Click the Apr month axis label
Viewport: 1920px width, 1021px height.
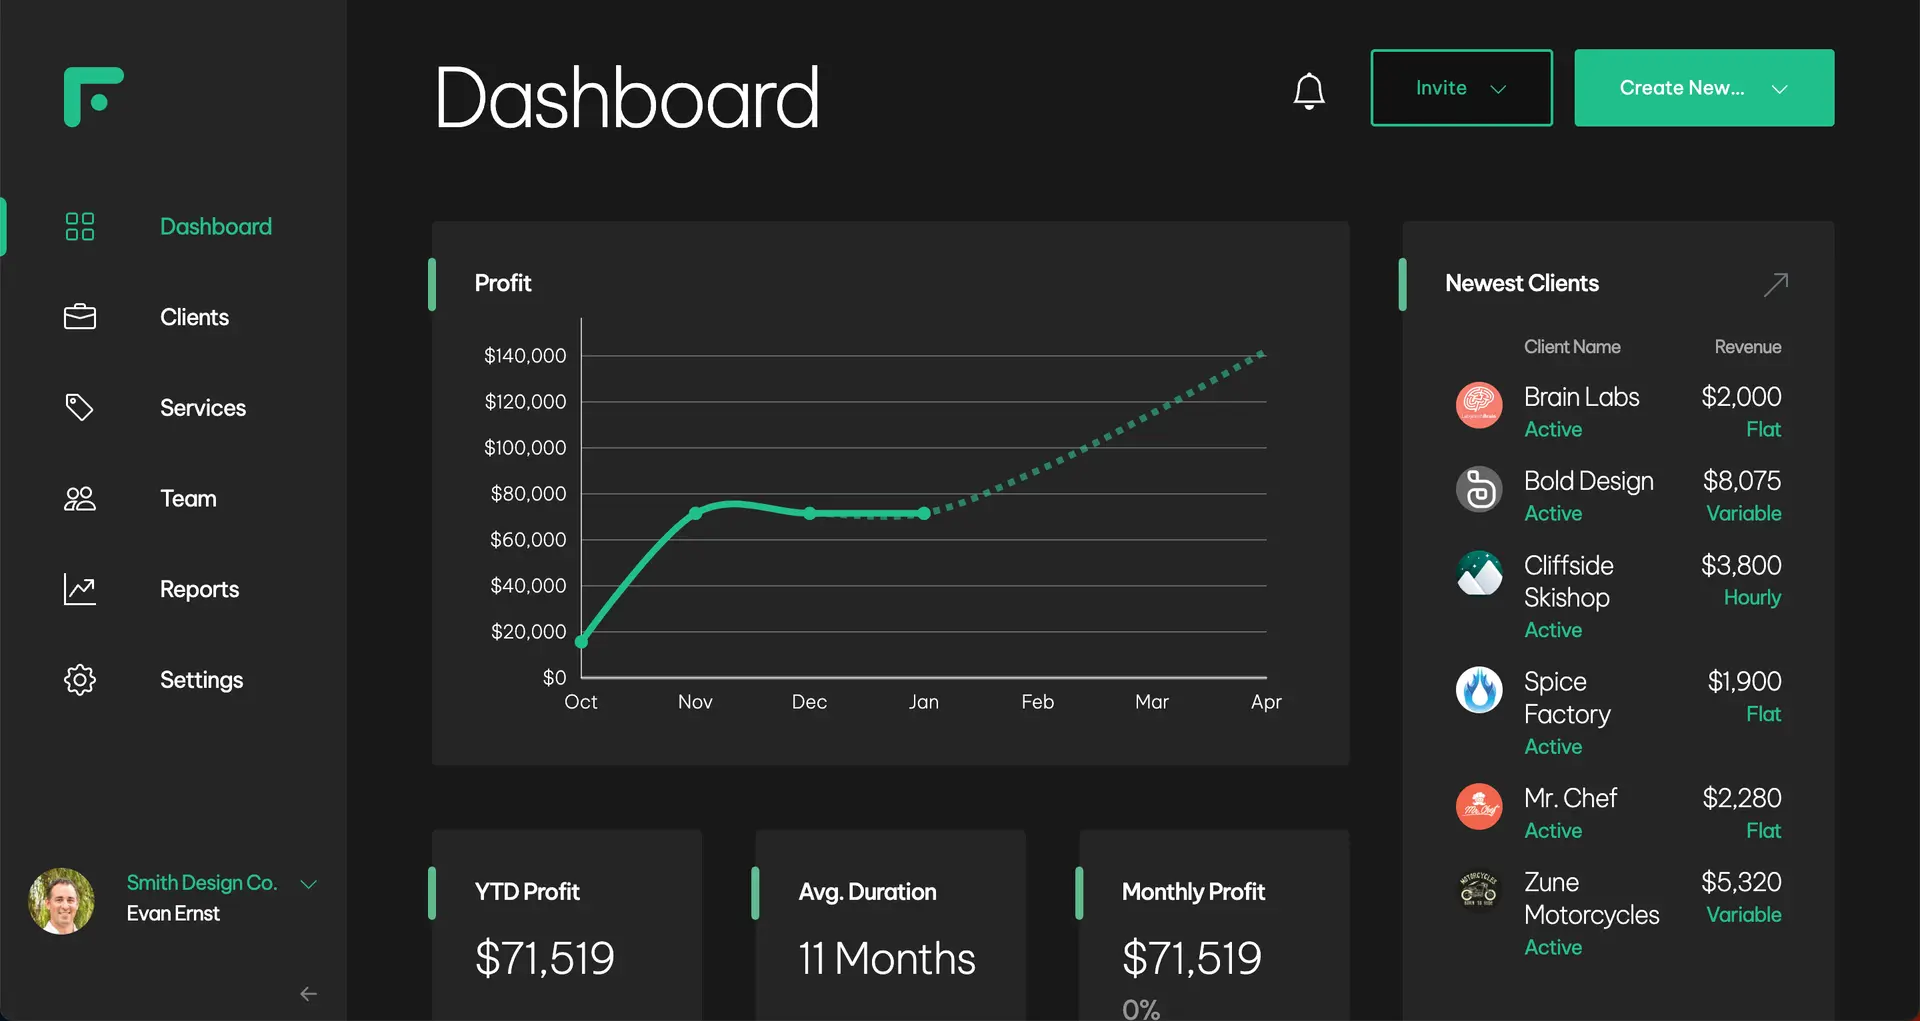click(x=1266, y=702)
